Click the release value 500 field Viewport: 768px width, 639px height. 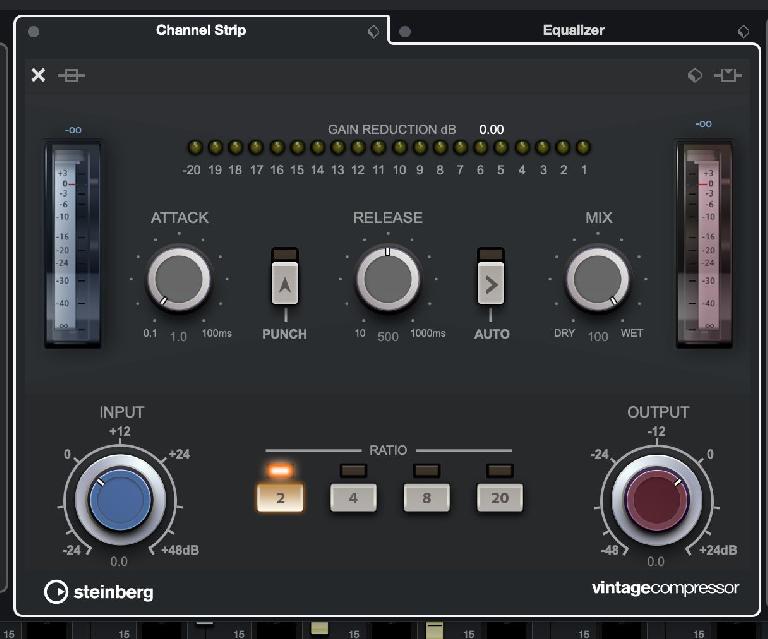coord(387,337)
